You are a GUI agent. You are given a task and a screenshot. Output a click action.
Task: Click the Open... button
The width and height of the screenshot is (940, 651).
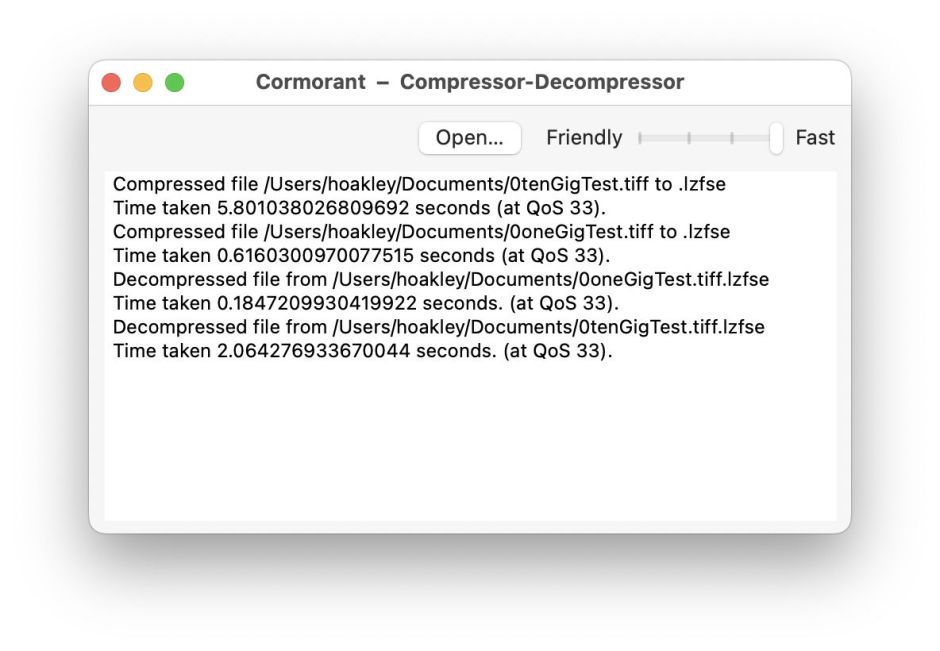(x=469, y=138)
